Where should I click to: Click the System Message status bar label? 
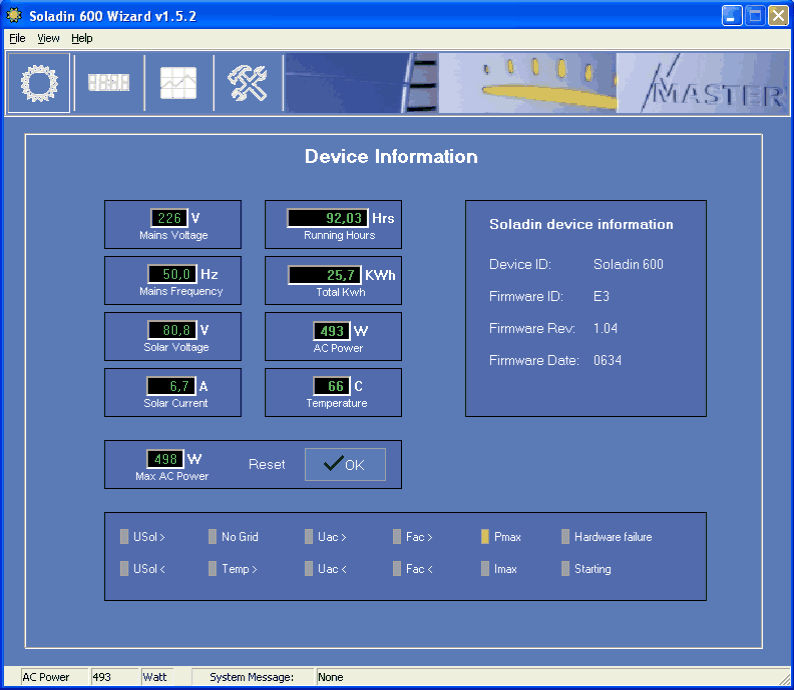(252, 677)
